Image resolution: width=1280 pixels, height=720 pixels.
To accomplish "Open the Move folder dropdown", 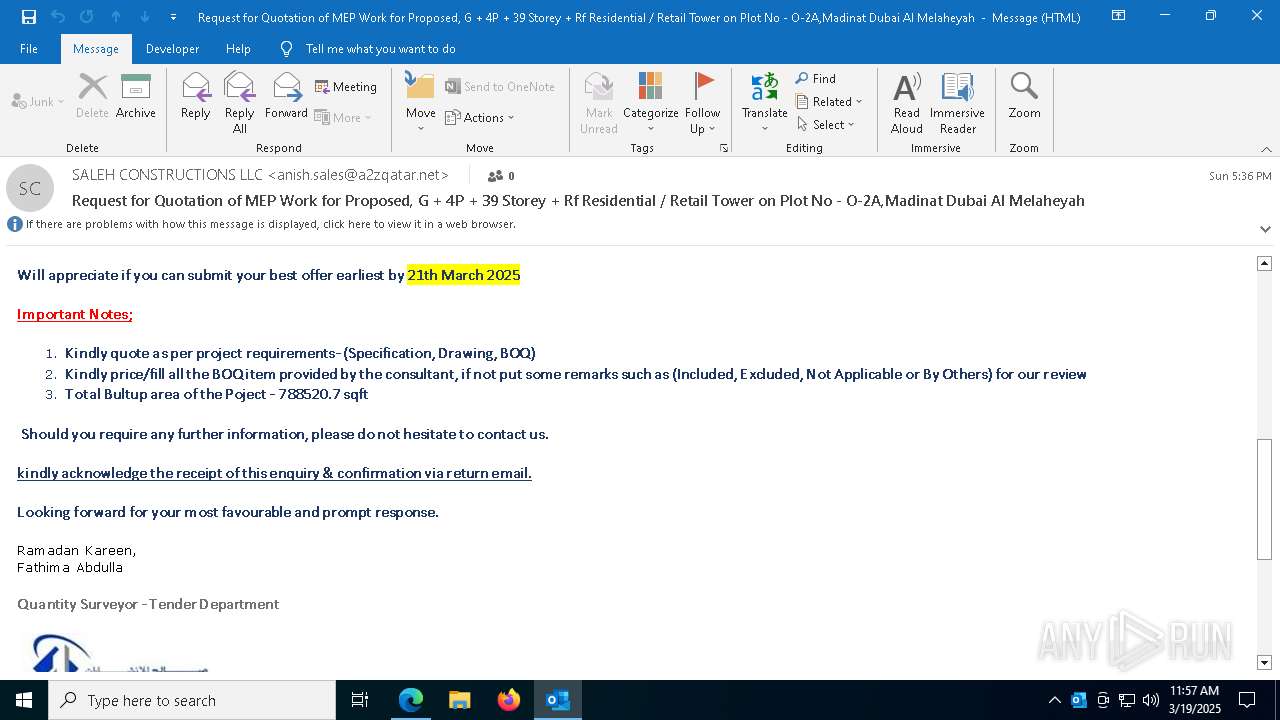I will pyautogui.click(x=421, y=103).
